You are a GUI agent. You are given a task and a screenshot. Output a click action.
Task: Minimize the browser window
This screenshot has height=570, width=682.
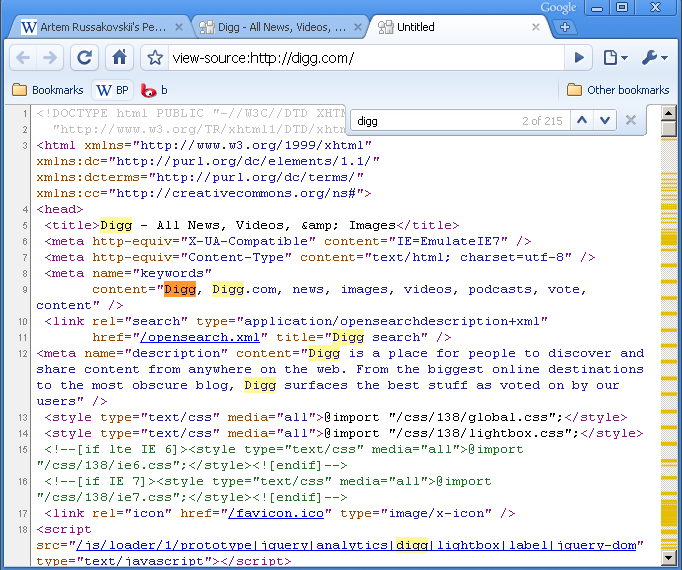tap(597, 7)
